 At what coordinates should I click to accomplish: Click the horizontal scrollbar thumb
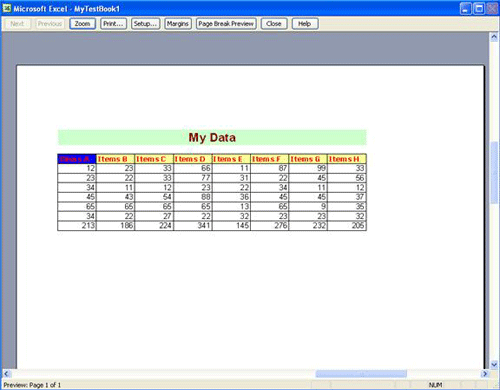(x=361, y=374)
